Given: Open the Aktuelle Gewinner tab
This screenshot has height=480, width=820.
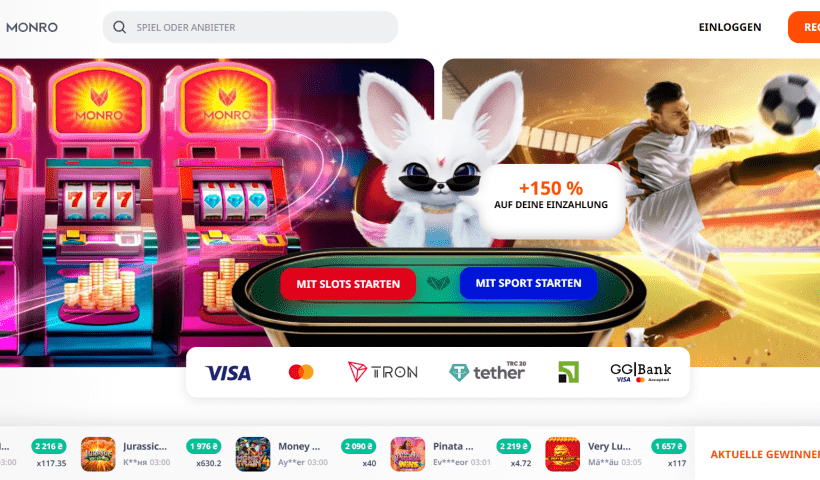Looking at the screenshot, I should point(765,454).
